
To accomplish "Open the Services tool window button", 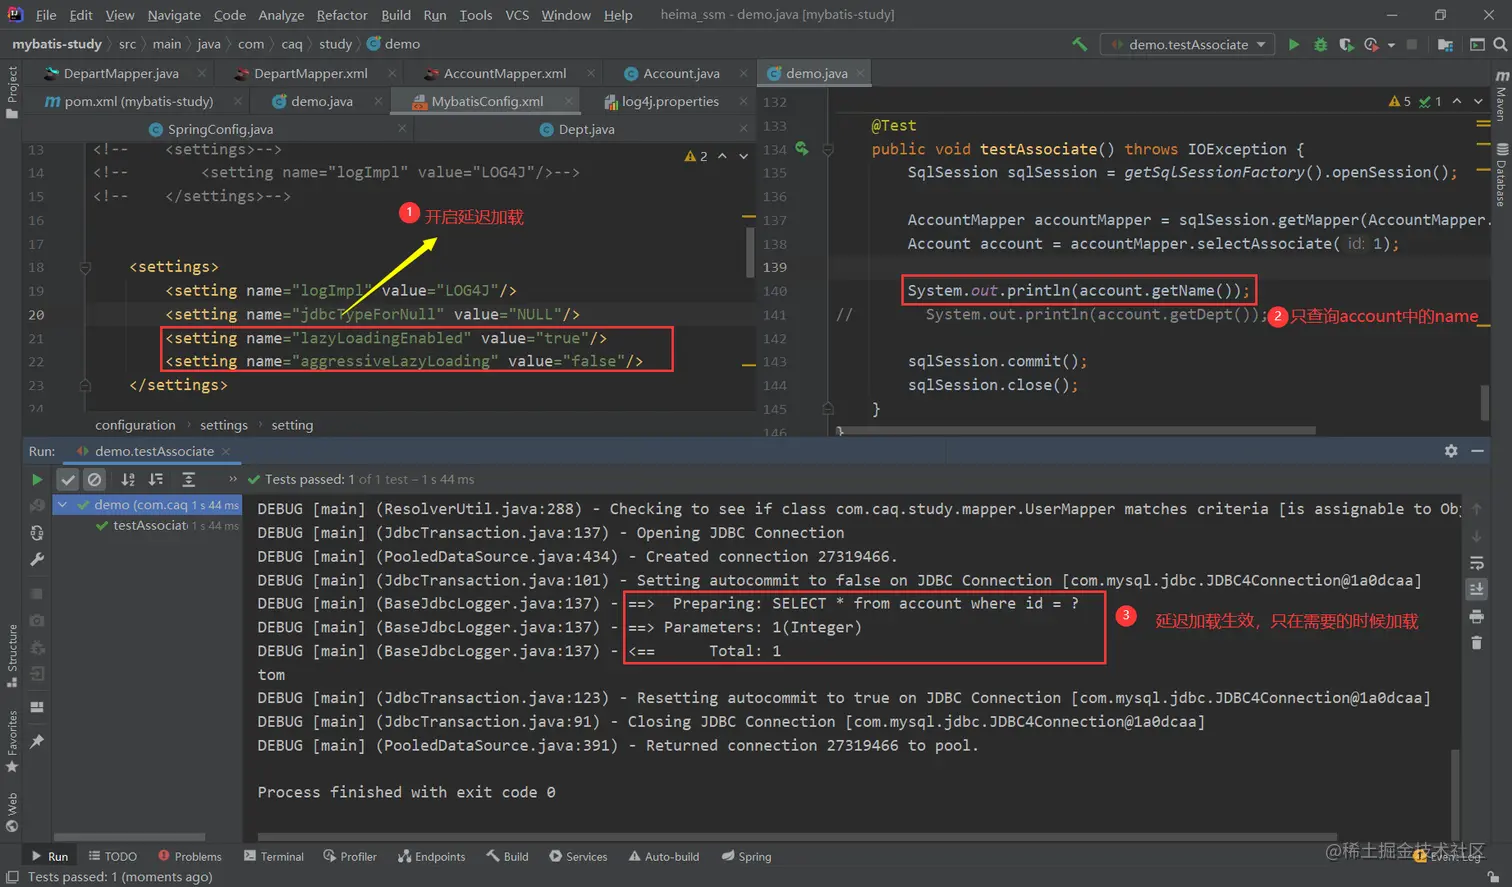I will pyautogui.click(x=578, y=857).
